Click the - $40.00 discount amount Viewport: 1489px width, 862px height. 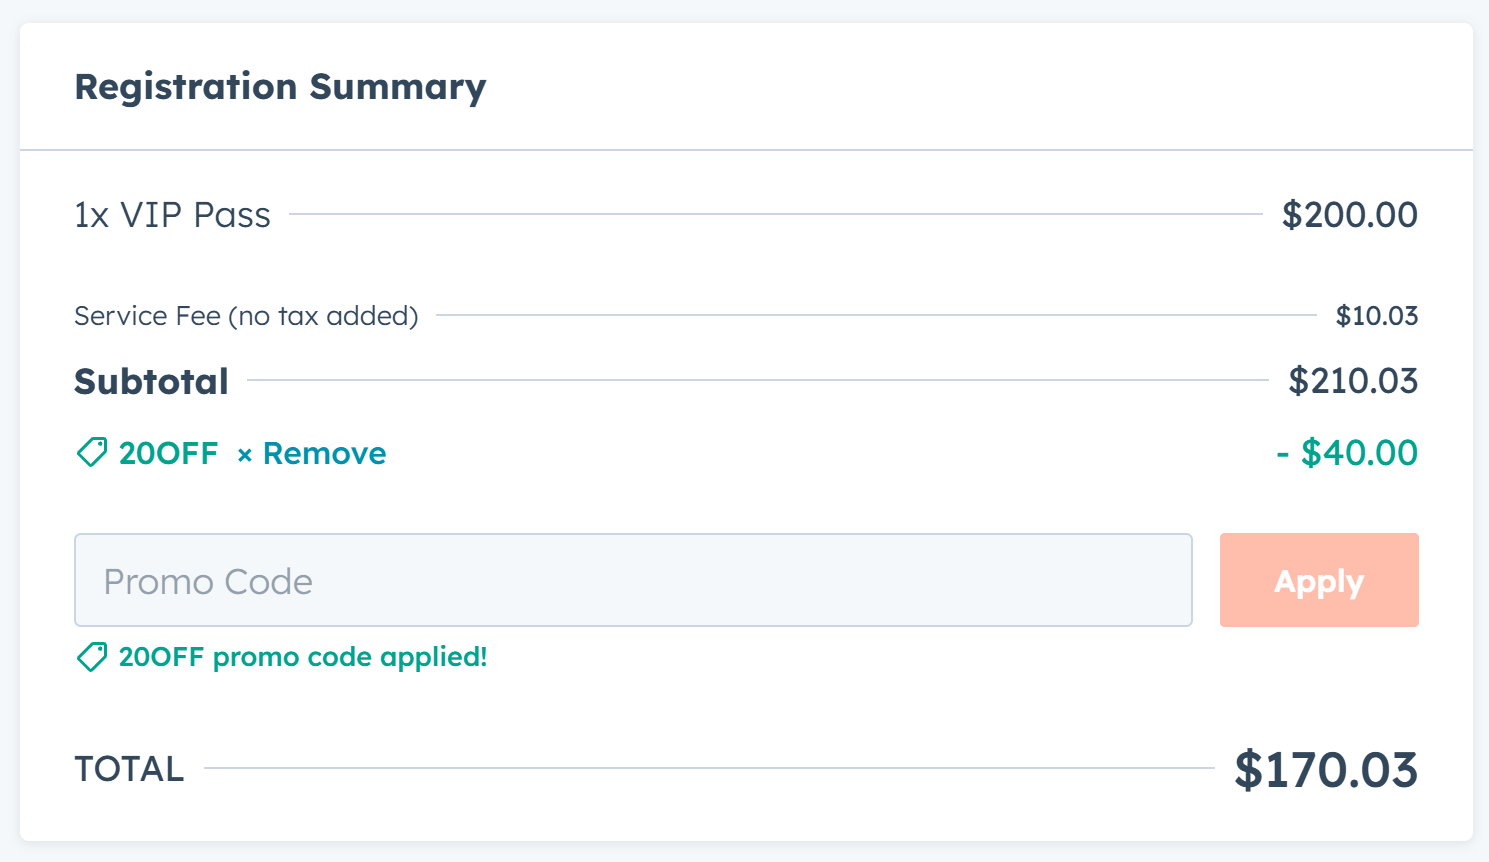pyautogui.click(x=1347, y=453)
